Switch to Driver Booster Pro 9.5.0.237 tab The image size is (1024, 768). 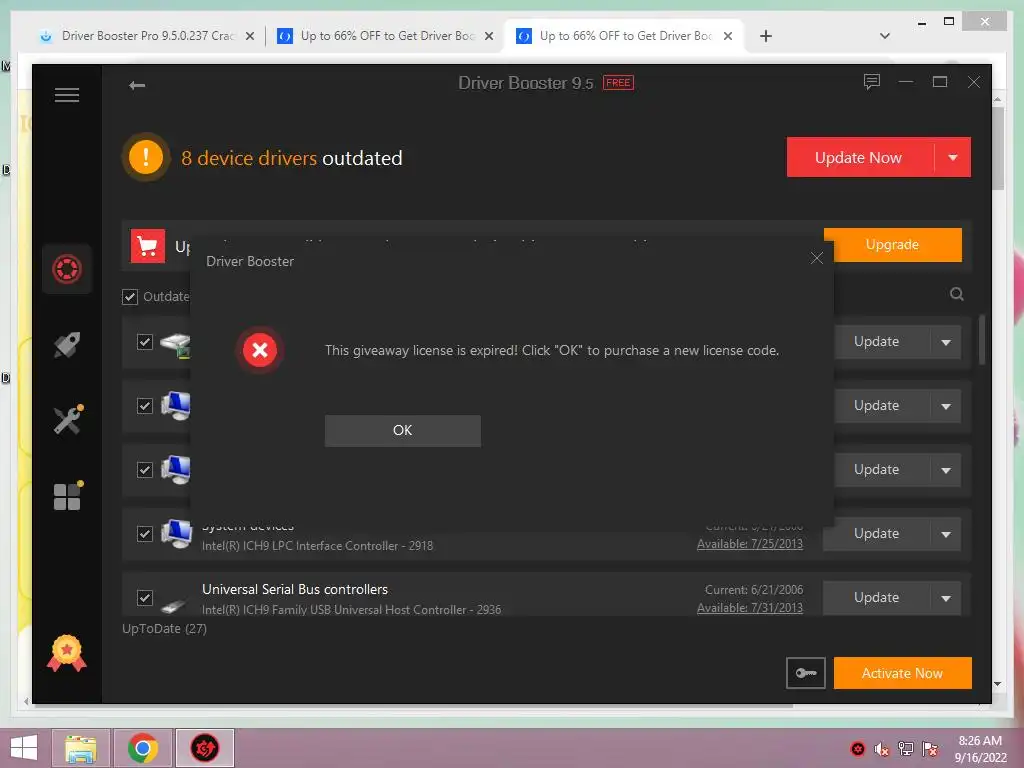(147, 36)
